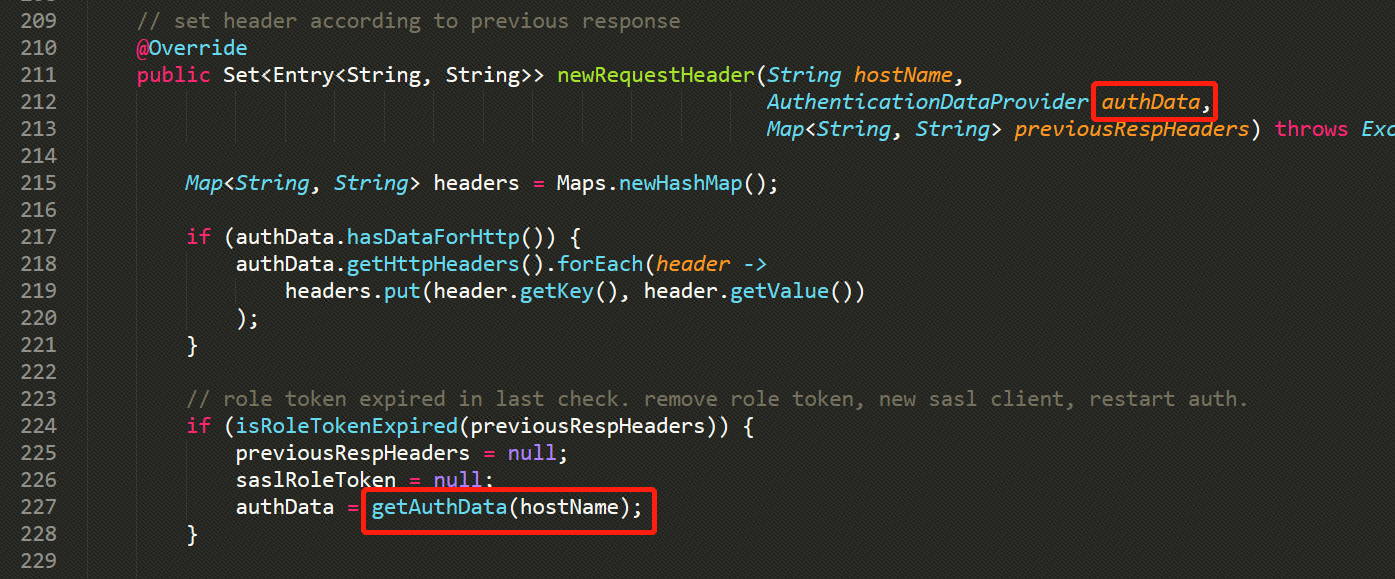1395x579 pixels.
Task: Click the @Override annotation
Action: click(x=192, y=48)
